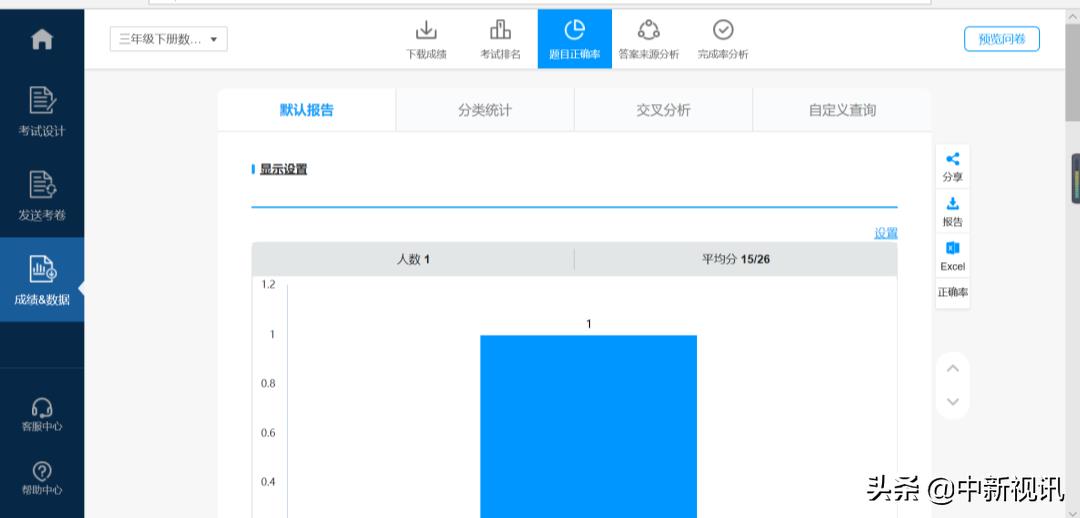Click the 预览问卷 preview button
This screenshot has height=518, width=1080.
pos(1001,39)
